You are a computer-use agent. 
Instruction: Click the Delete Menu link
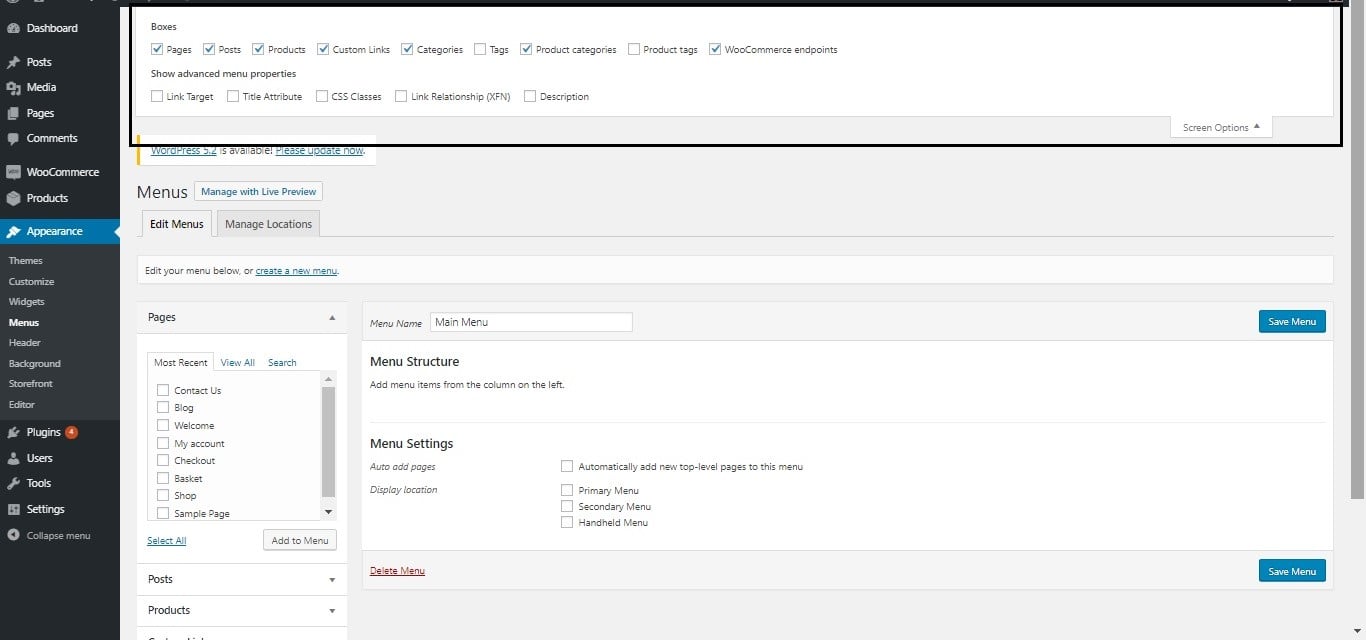point(397,571)
